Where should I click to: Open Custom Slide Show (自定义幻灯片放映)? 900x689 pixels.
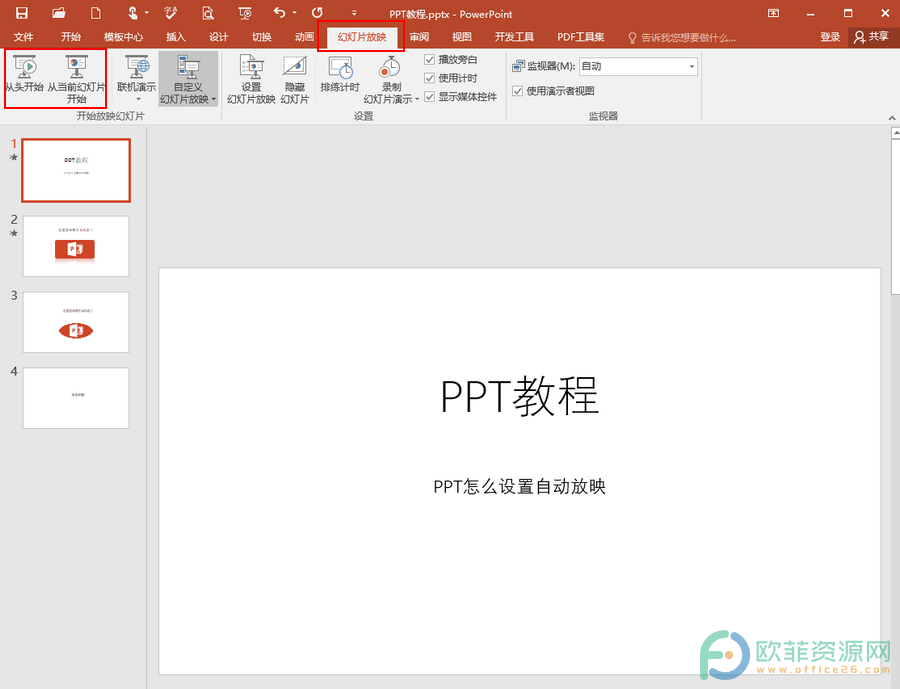tap(188, 79)
